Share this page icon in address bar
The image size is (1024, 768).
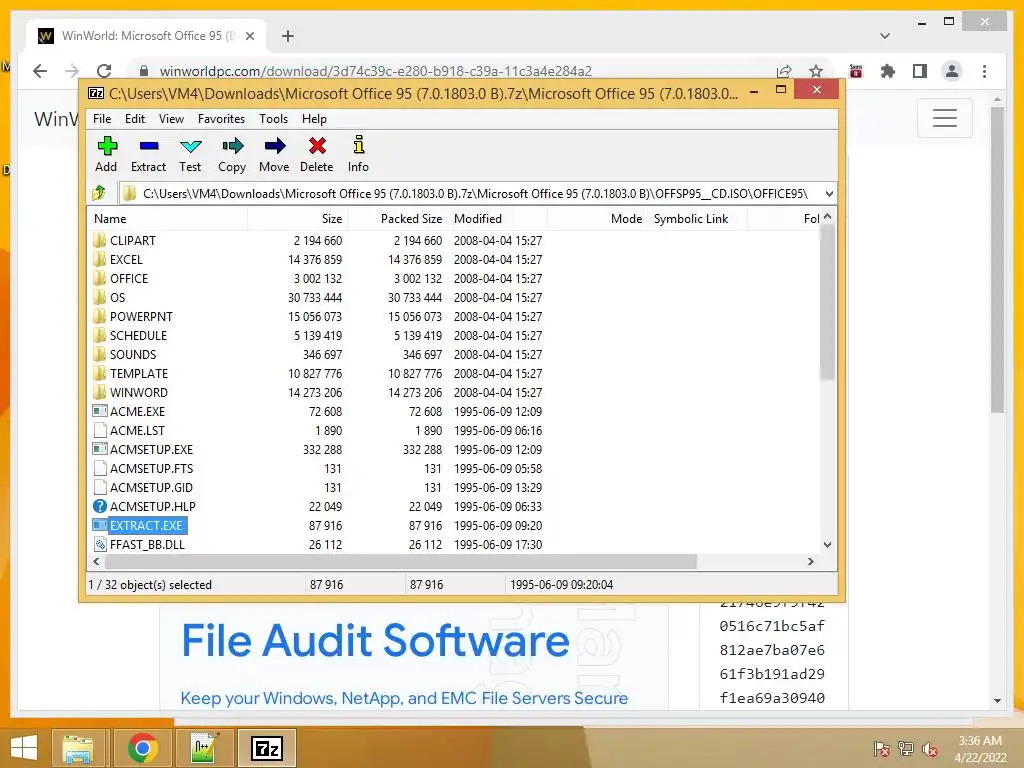[784, 71]
